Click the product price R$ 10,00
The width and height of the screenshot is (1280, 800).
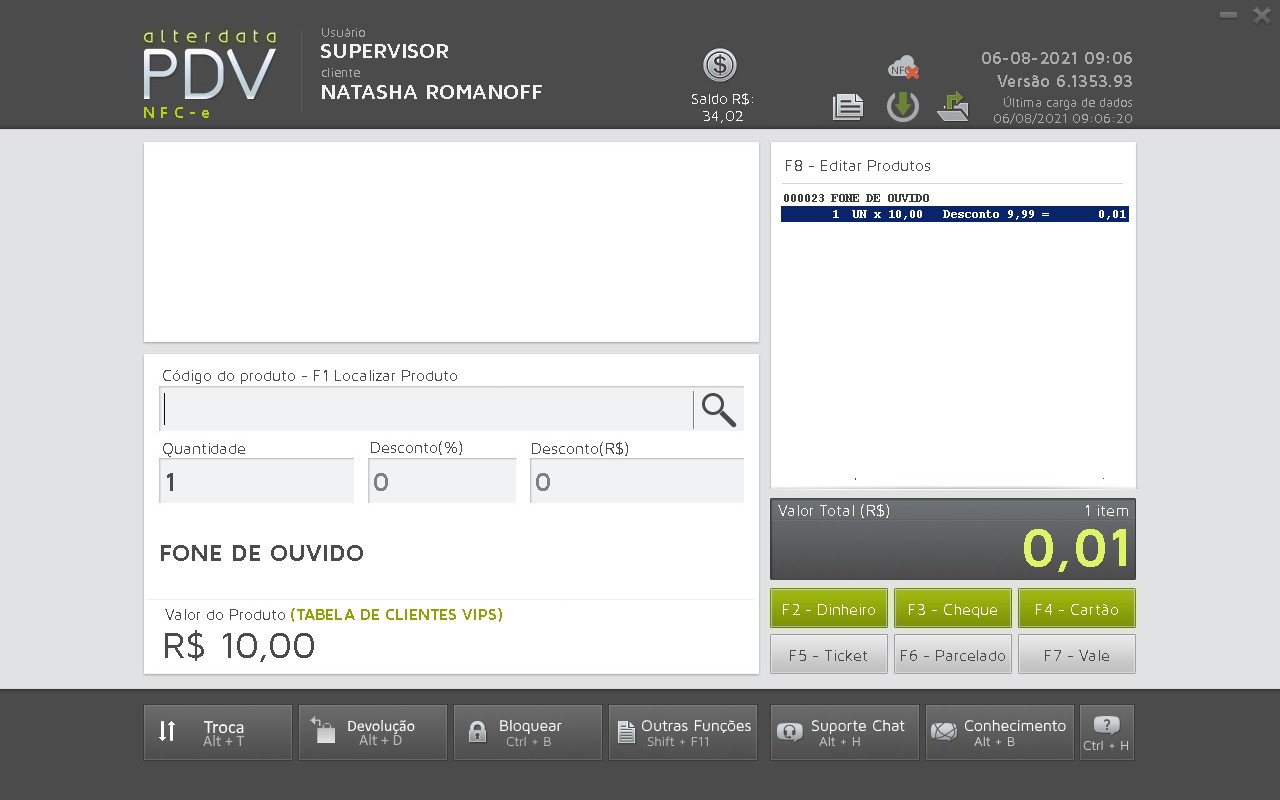point(239,646)
